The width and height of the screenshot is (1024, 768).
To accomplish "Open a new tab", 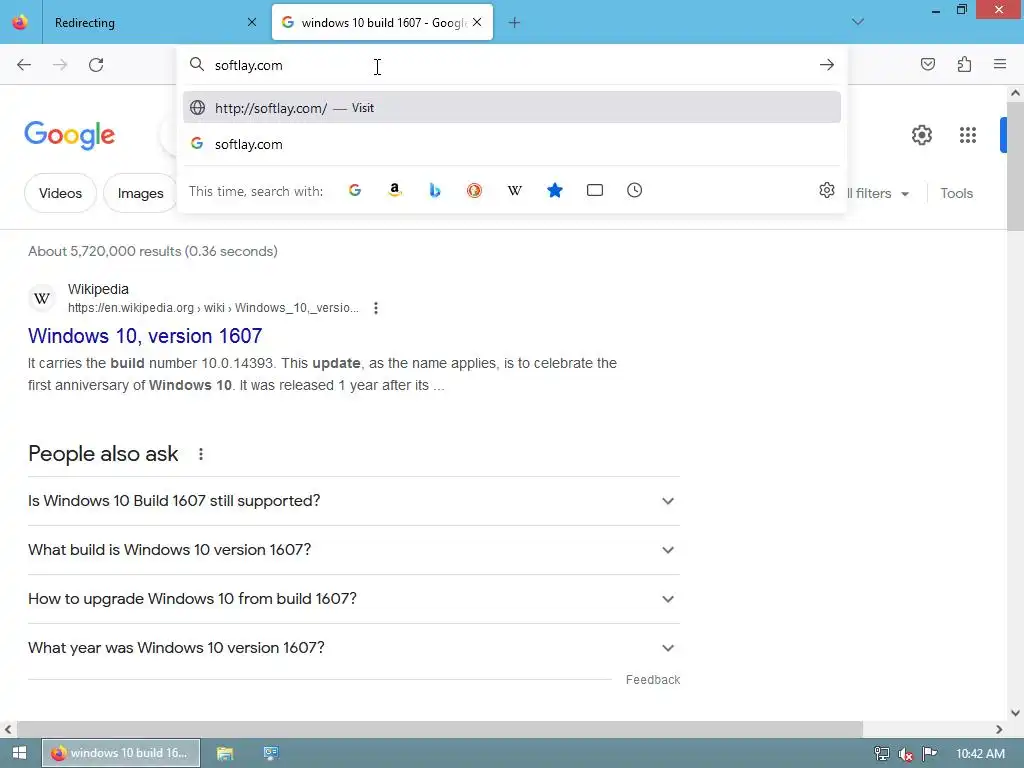I will click(514, 23).
